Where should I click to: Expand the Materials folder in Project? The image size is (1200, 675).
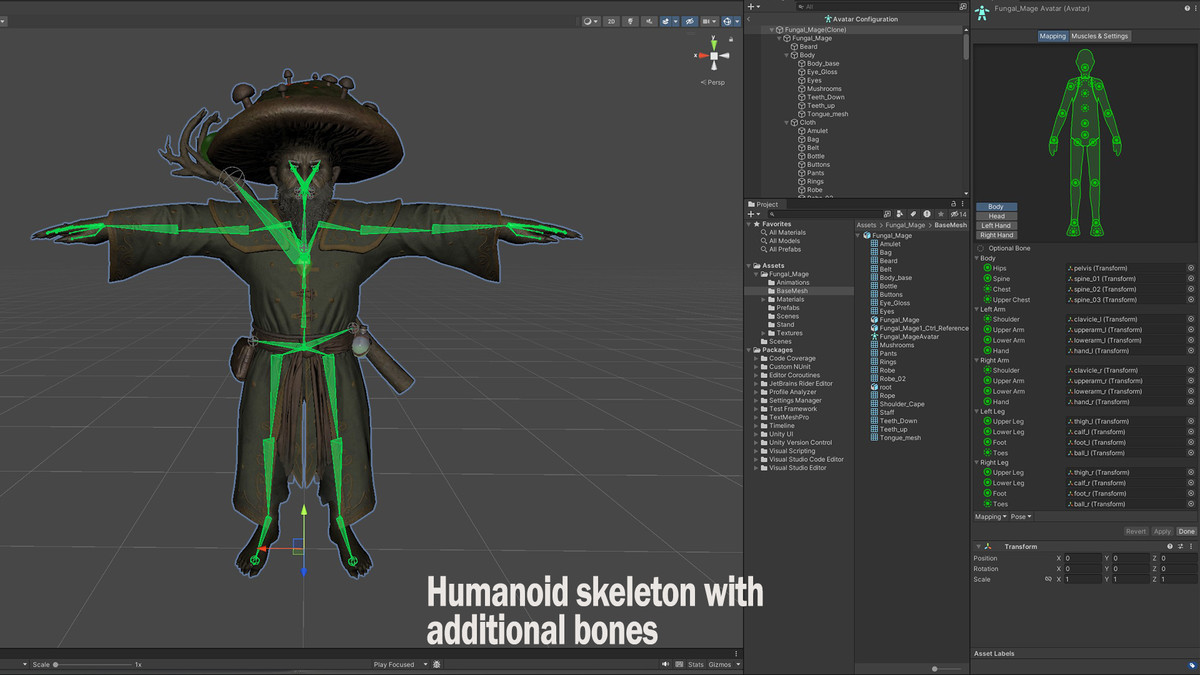tap(763, 300)
